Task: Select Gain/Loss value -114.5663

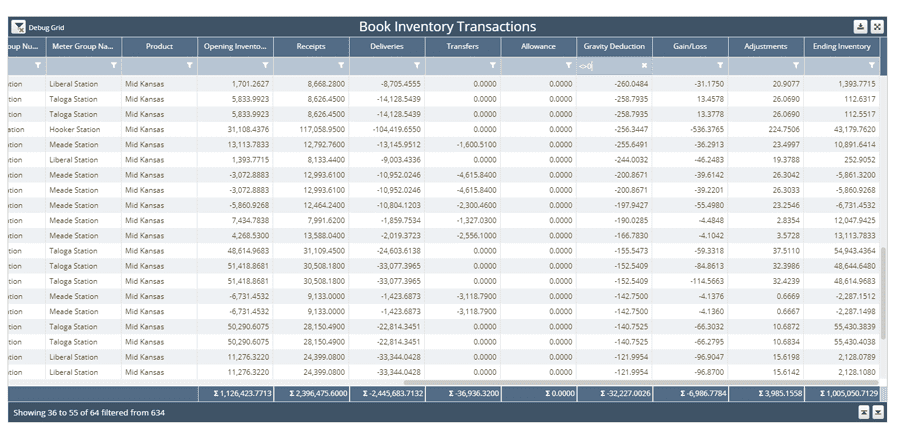Action: click(707, 281)
